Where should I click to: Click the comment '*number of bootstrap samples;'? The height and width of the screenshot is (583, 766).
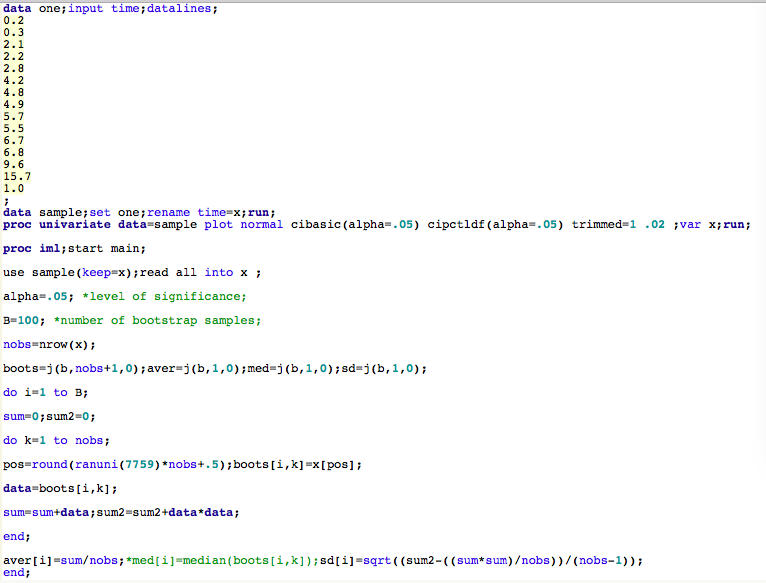[x=157, y=320]
